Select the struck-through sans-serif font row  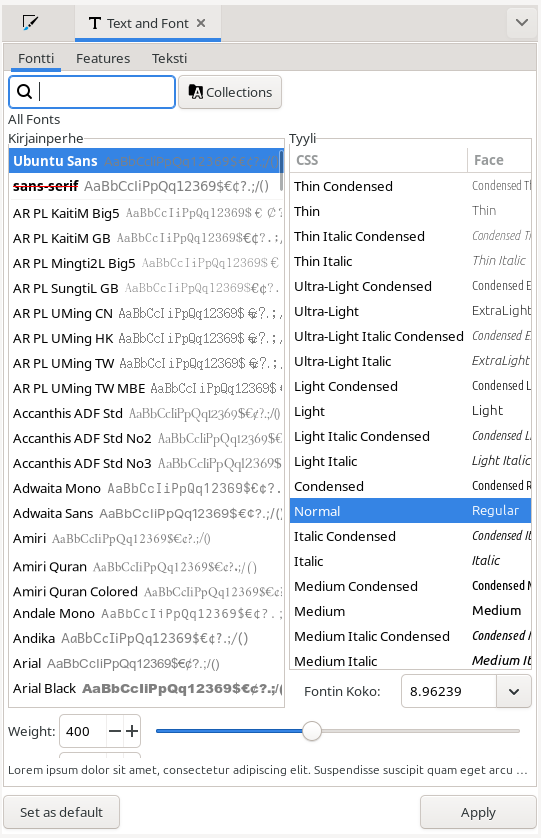click(144, 186)
